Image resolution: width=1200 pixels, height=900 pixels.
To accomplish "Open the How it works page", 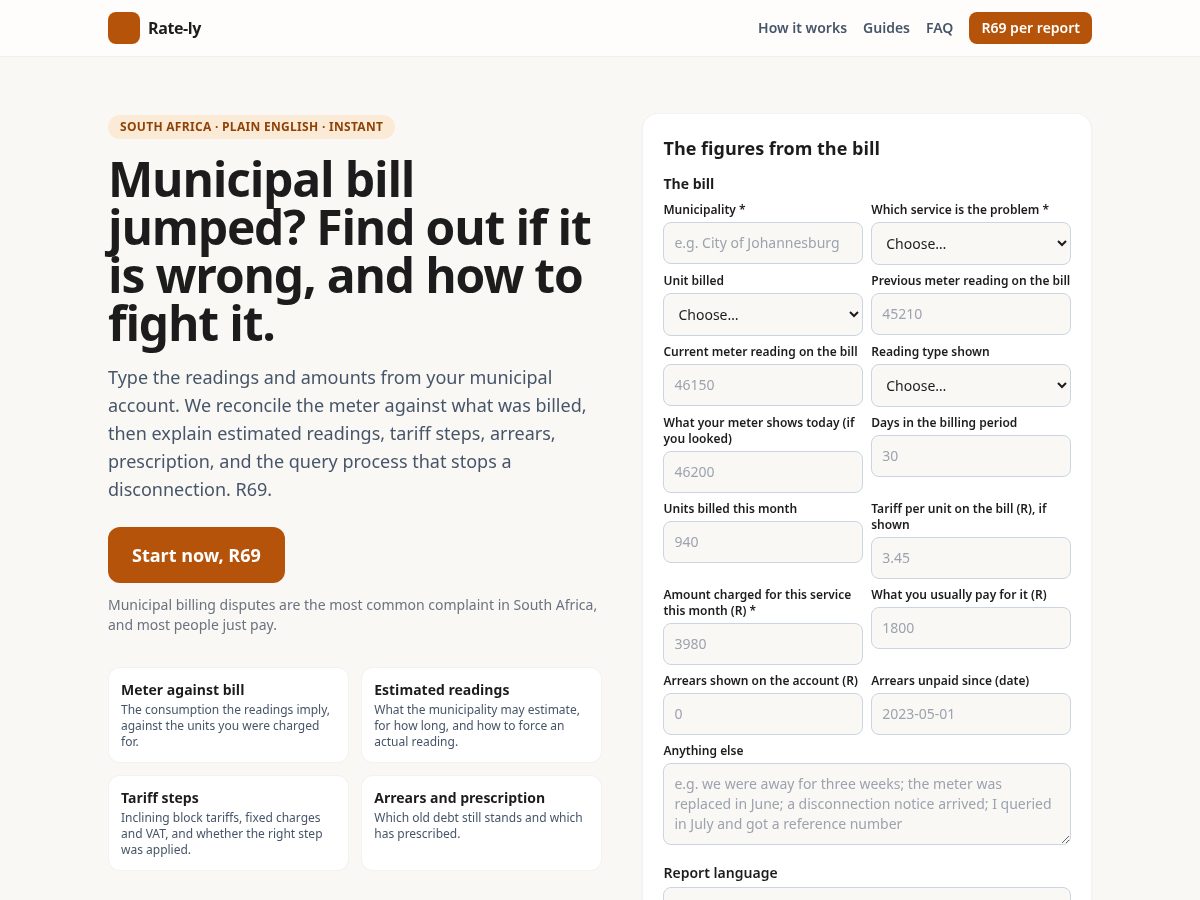I will (802, 28).
